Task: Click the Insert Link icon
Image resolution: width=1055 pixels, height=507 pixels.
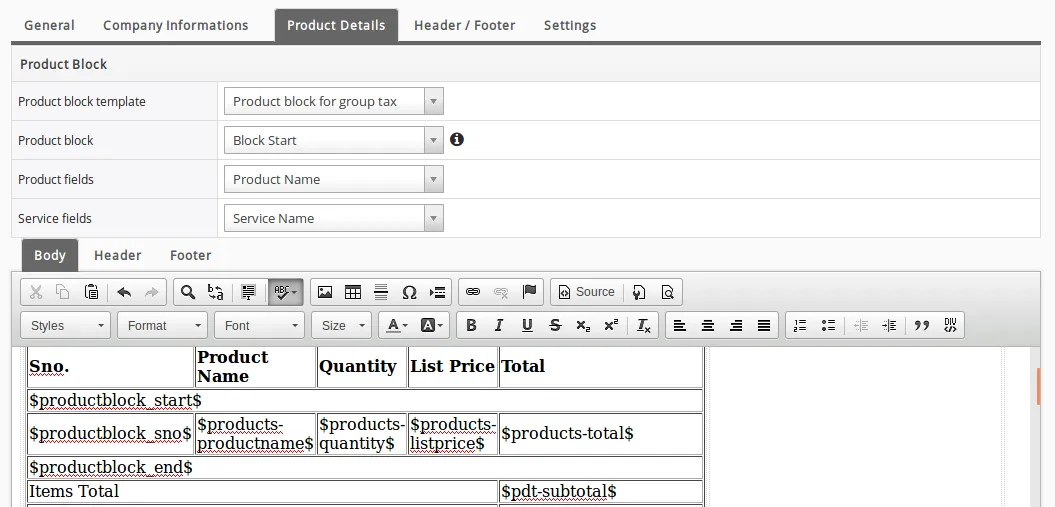Action: point(473,292)
